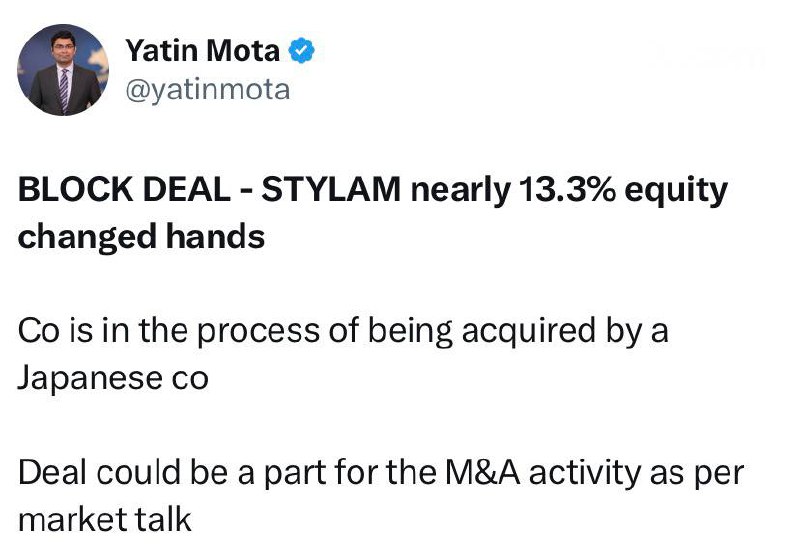Open Yatin Mota's profile picture
This screenshot has width=800, height=557.
64,70
